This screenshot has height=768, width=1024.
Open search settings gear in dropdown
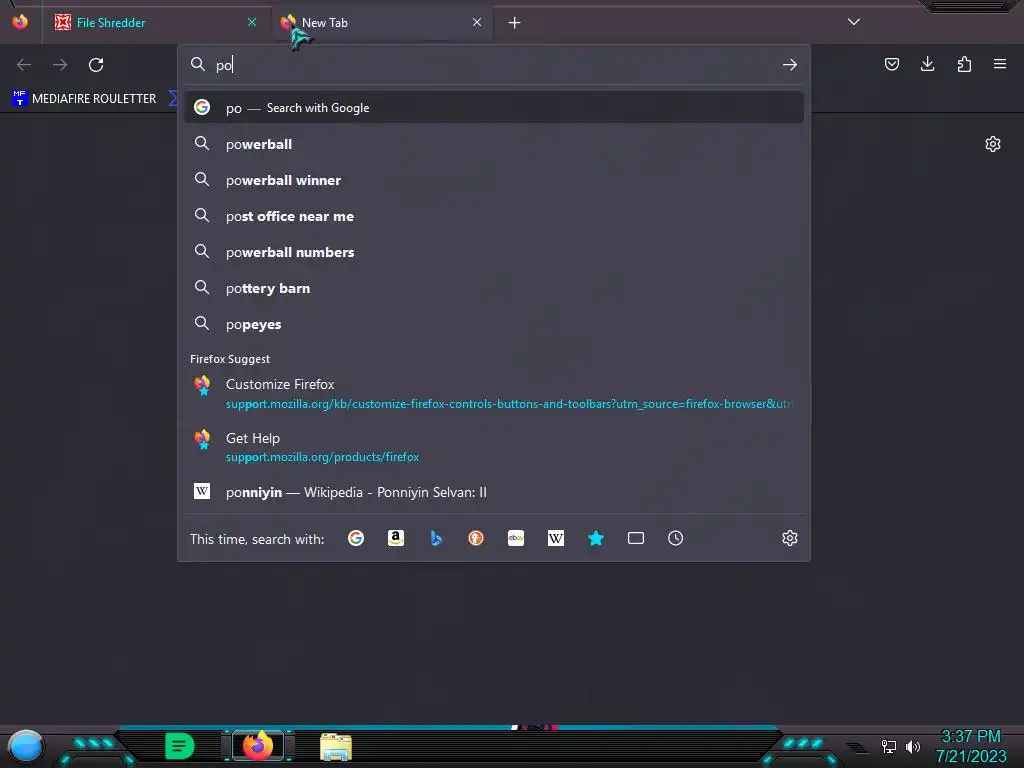[790, 538]
